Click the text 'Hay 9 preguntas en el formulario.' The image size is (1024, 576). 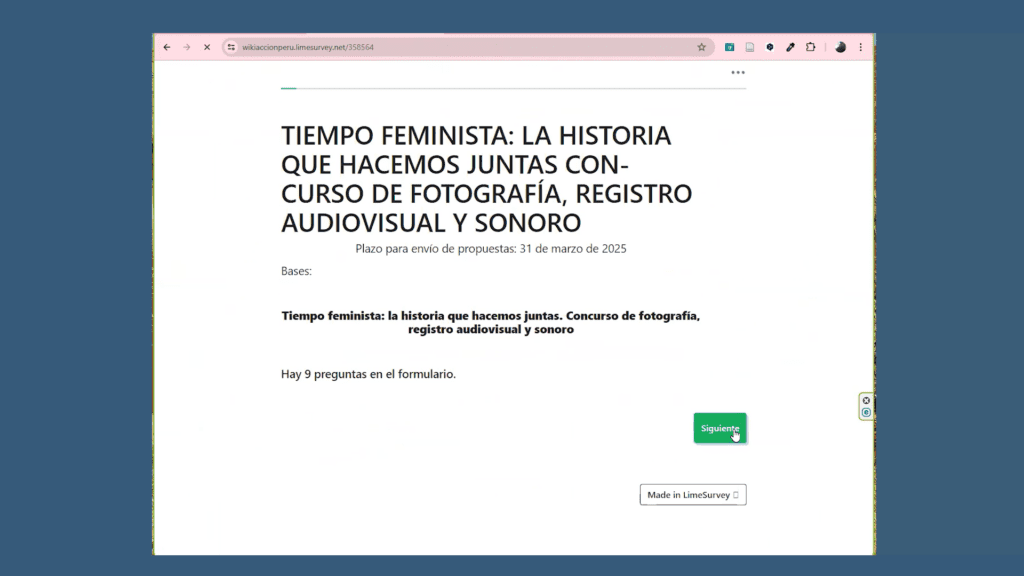tap(368, 374)
